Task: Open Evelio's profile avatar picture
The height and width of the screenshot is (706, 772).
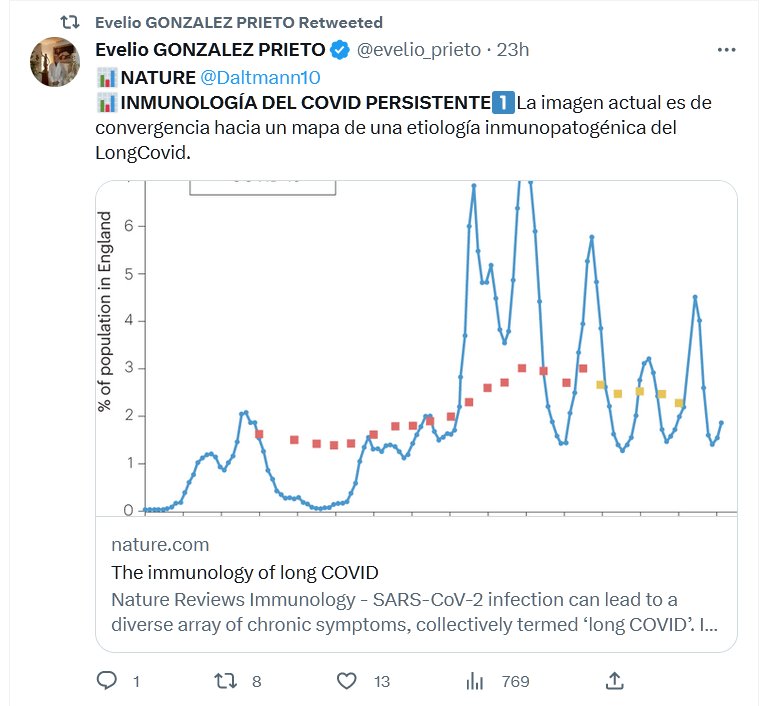Action: click(56, 62)
